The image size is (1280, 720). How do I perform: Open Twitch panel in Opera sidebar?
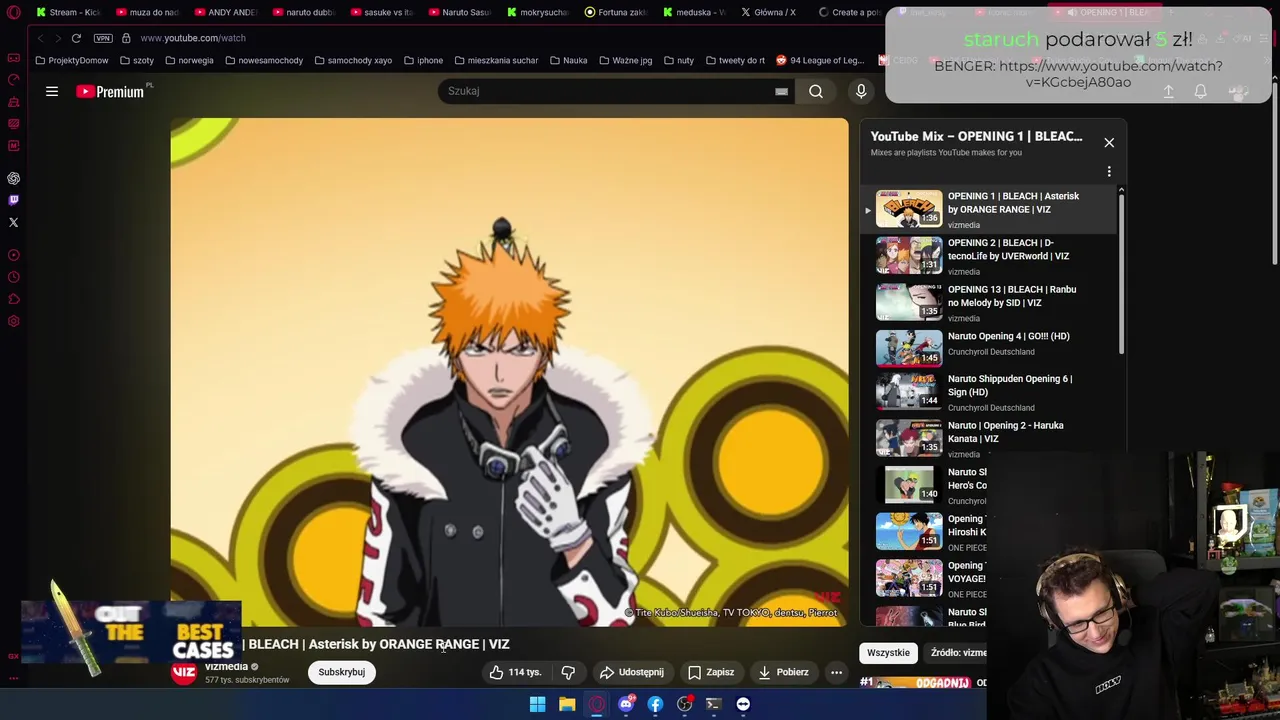14,200
